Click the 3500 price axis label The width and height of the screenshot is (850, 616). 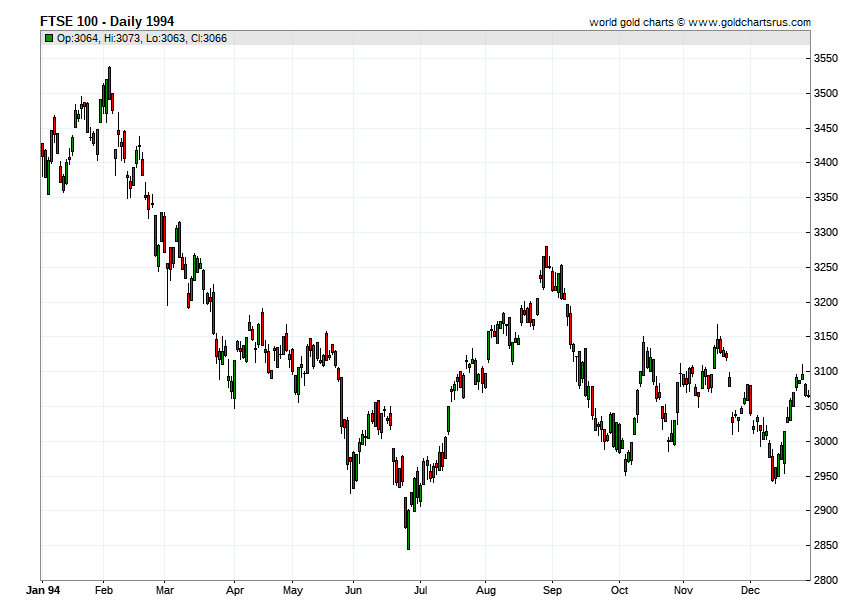point(826,93)
